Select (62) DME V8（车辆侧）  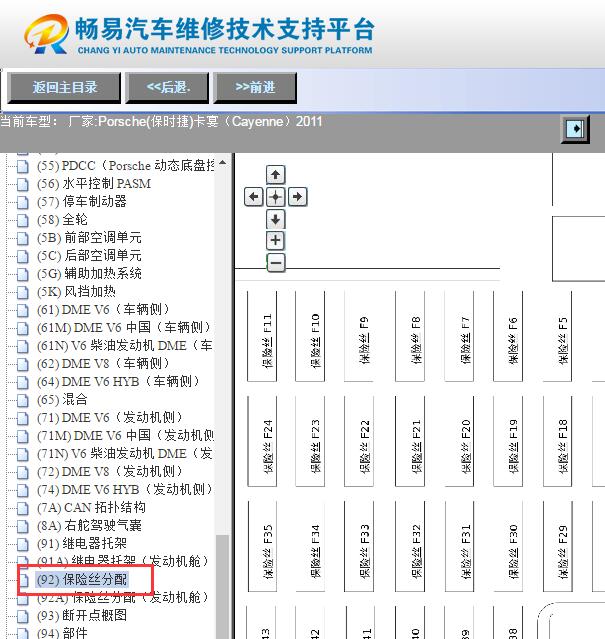(103, 364)
